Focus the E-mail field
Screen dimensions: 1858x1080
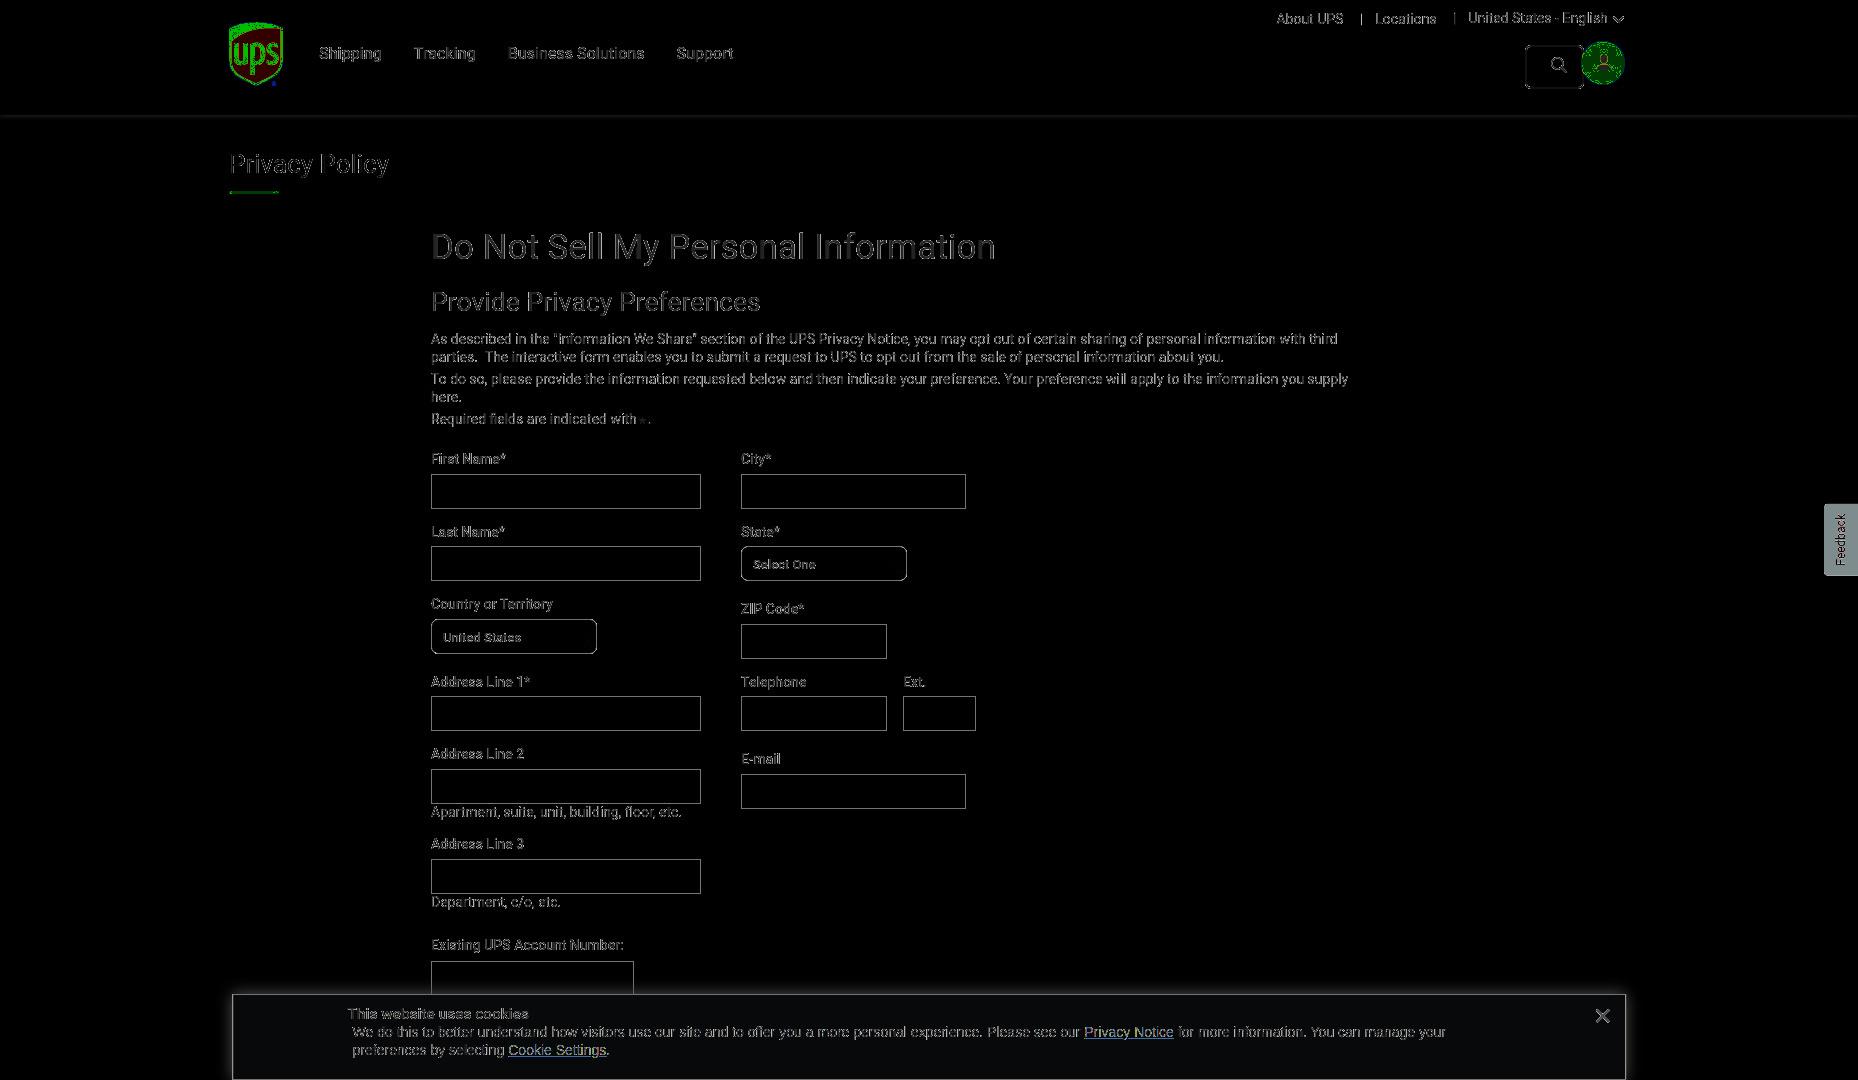[853, 791]
